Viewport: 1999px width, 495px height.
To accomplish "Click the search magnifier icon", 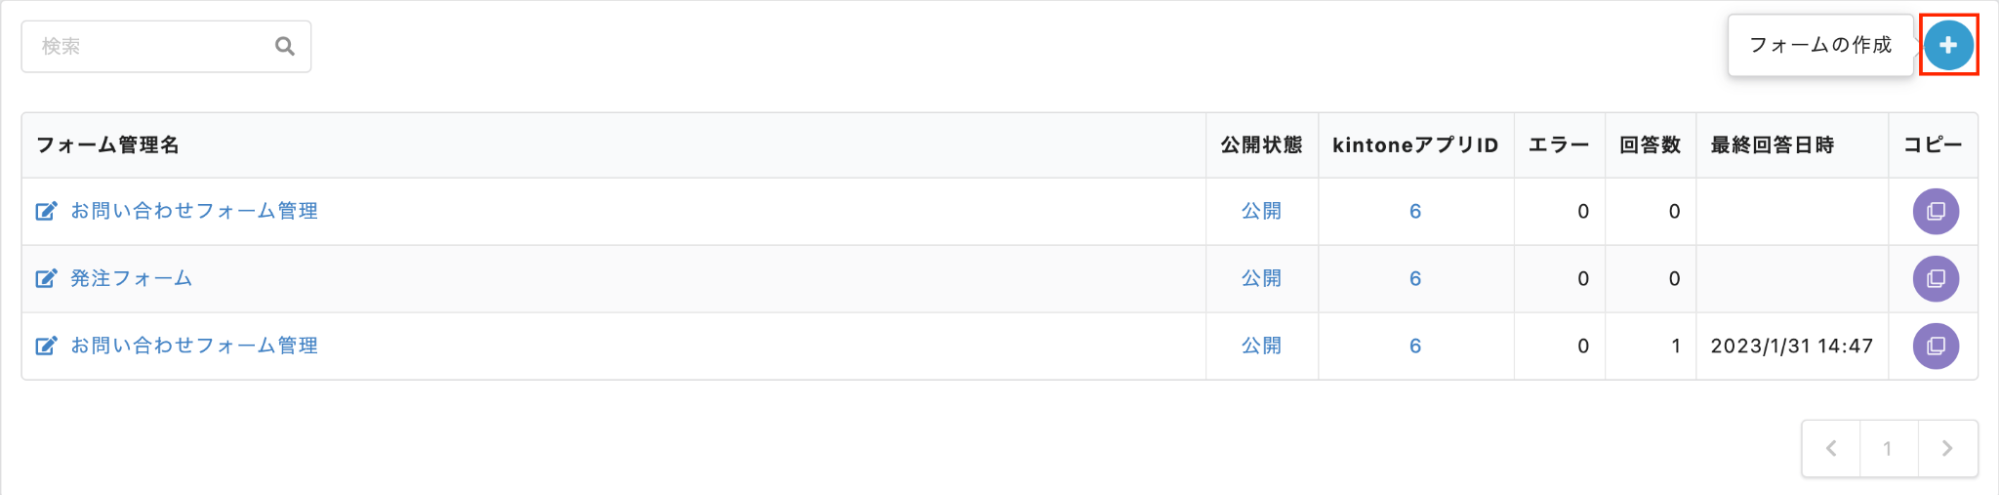I will pyautogui.click(x=285, y=46).
